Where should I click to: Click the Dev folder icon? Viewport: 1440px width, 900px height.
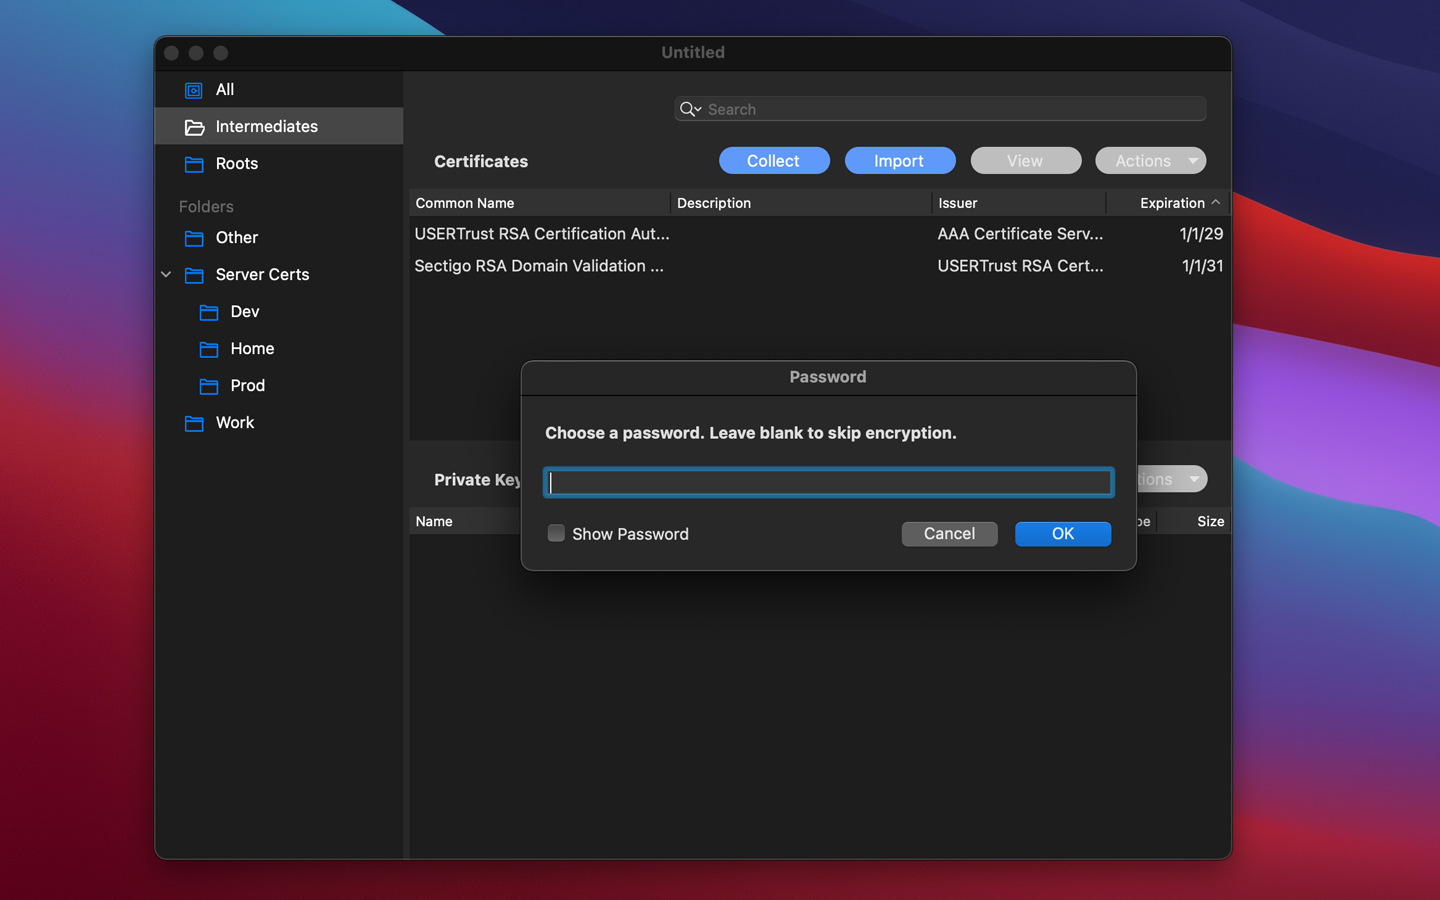click(x=211, y=312)
